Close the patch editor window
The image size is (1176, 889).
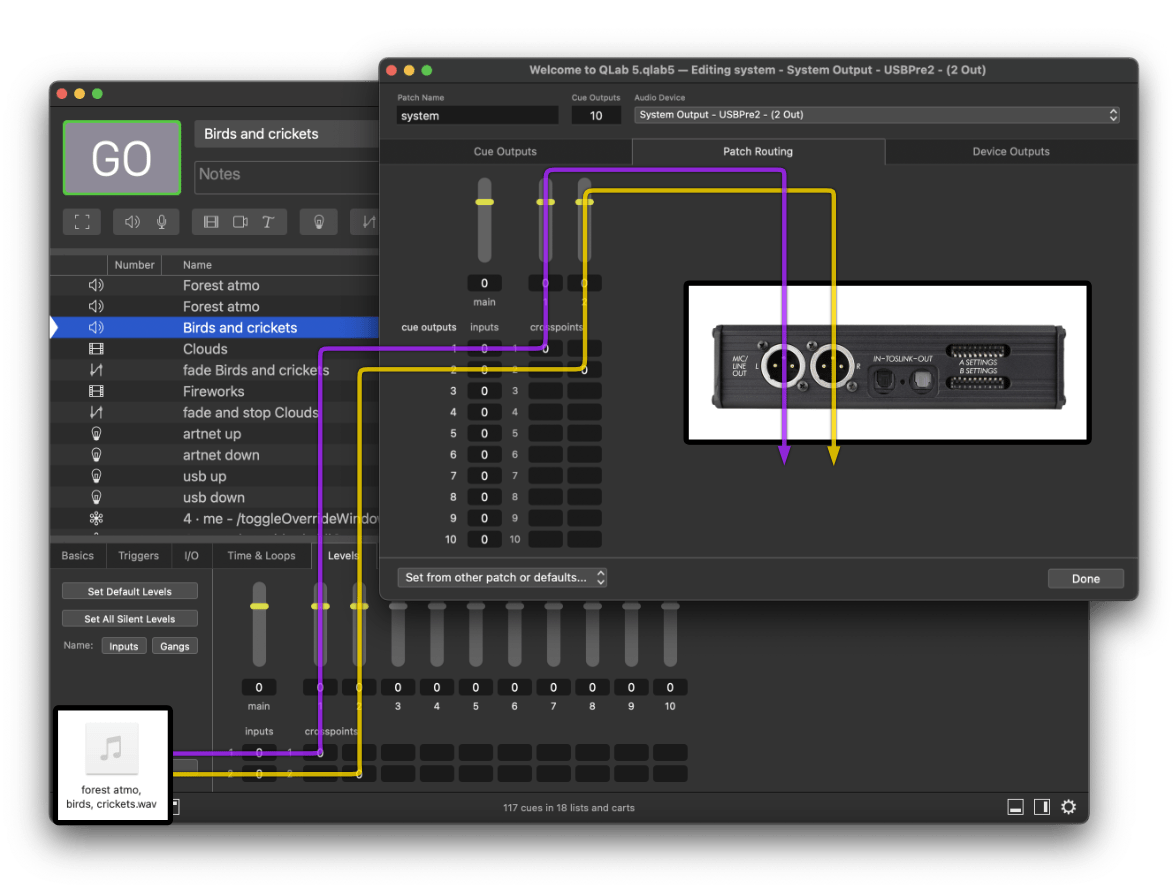(x=392, y=71)
